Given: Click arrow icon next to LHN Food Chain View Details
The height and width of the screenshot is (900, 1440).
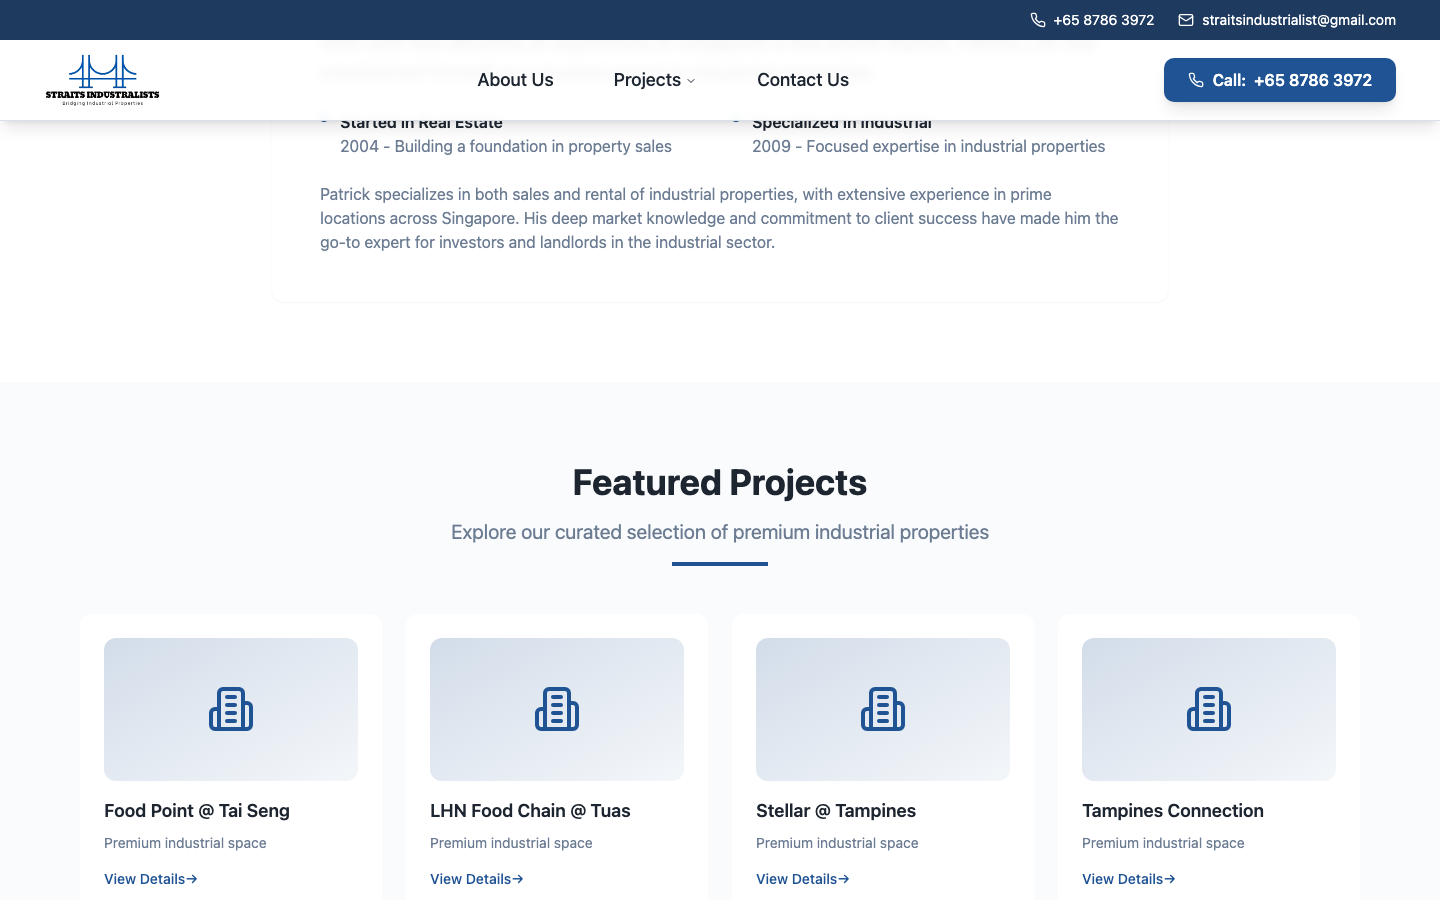Looking at the screenshot, I should (x=518, y=879).
